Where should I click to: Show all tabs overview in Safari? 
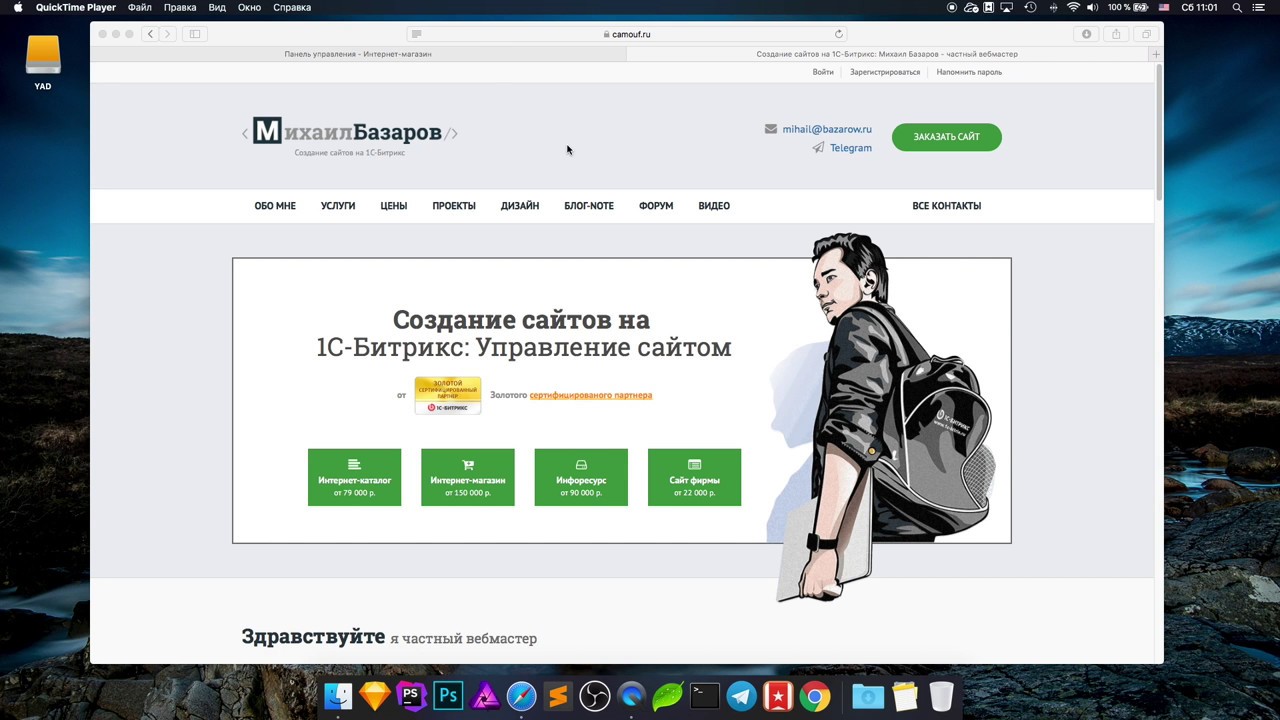[1146, 34]
